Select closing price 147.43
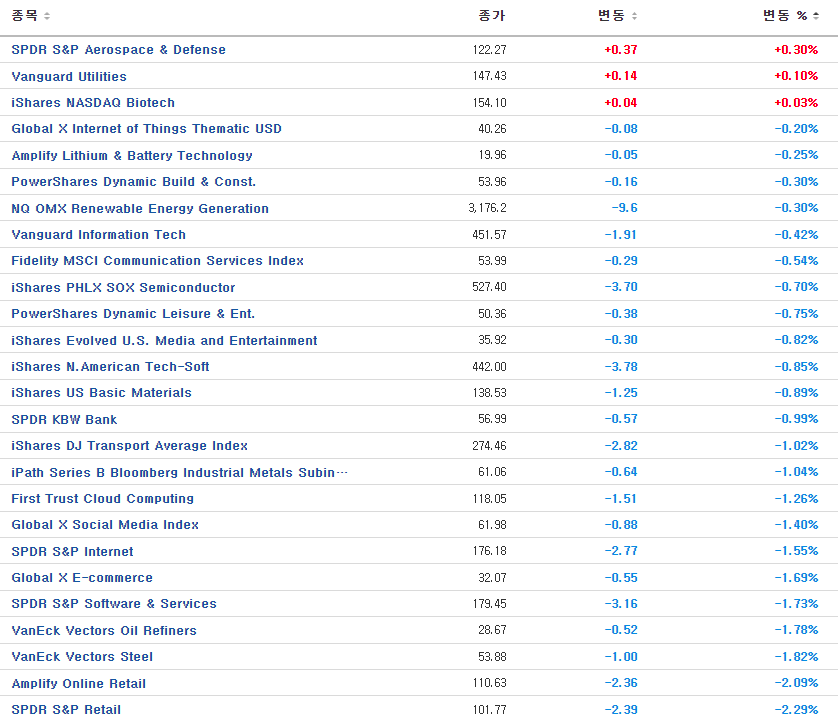The height and width of the screenshot is (725, 838). 490,76
